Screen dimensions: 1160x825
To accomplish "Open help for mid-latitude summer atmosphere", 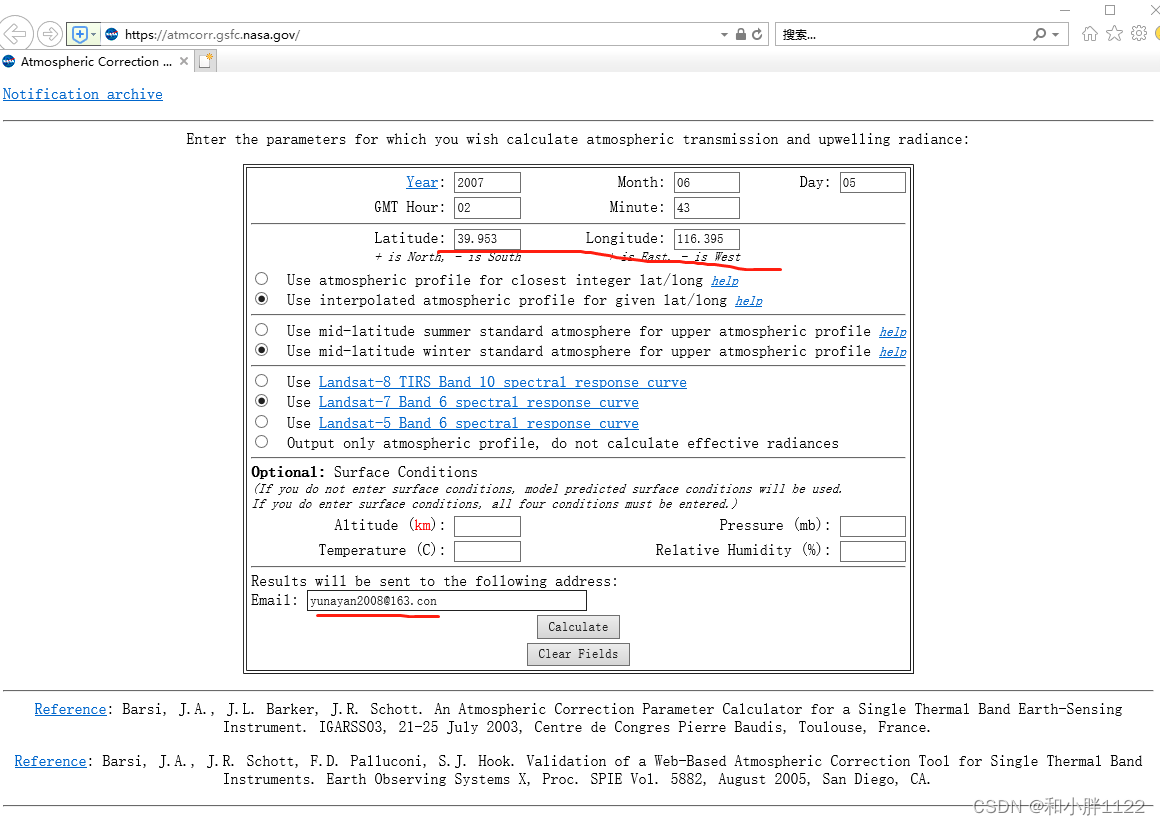I will tap(893, 332).
